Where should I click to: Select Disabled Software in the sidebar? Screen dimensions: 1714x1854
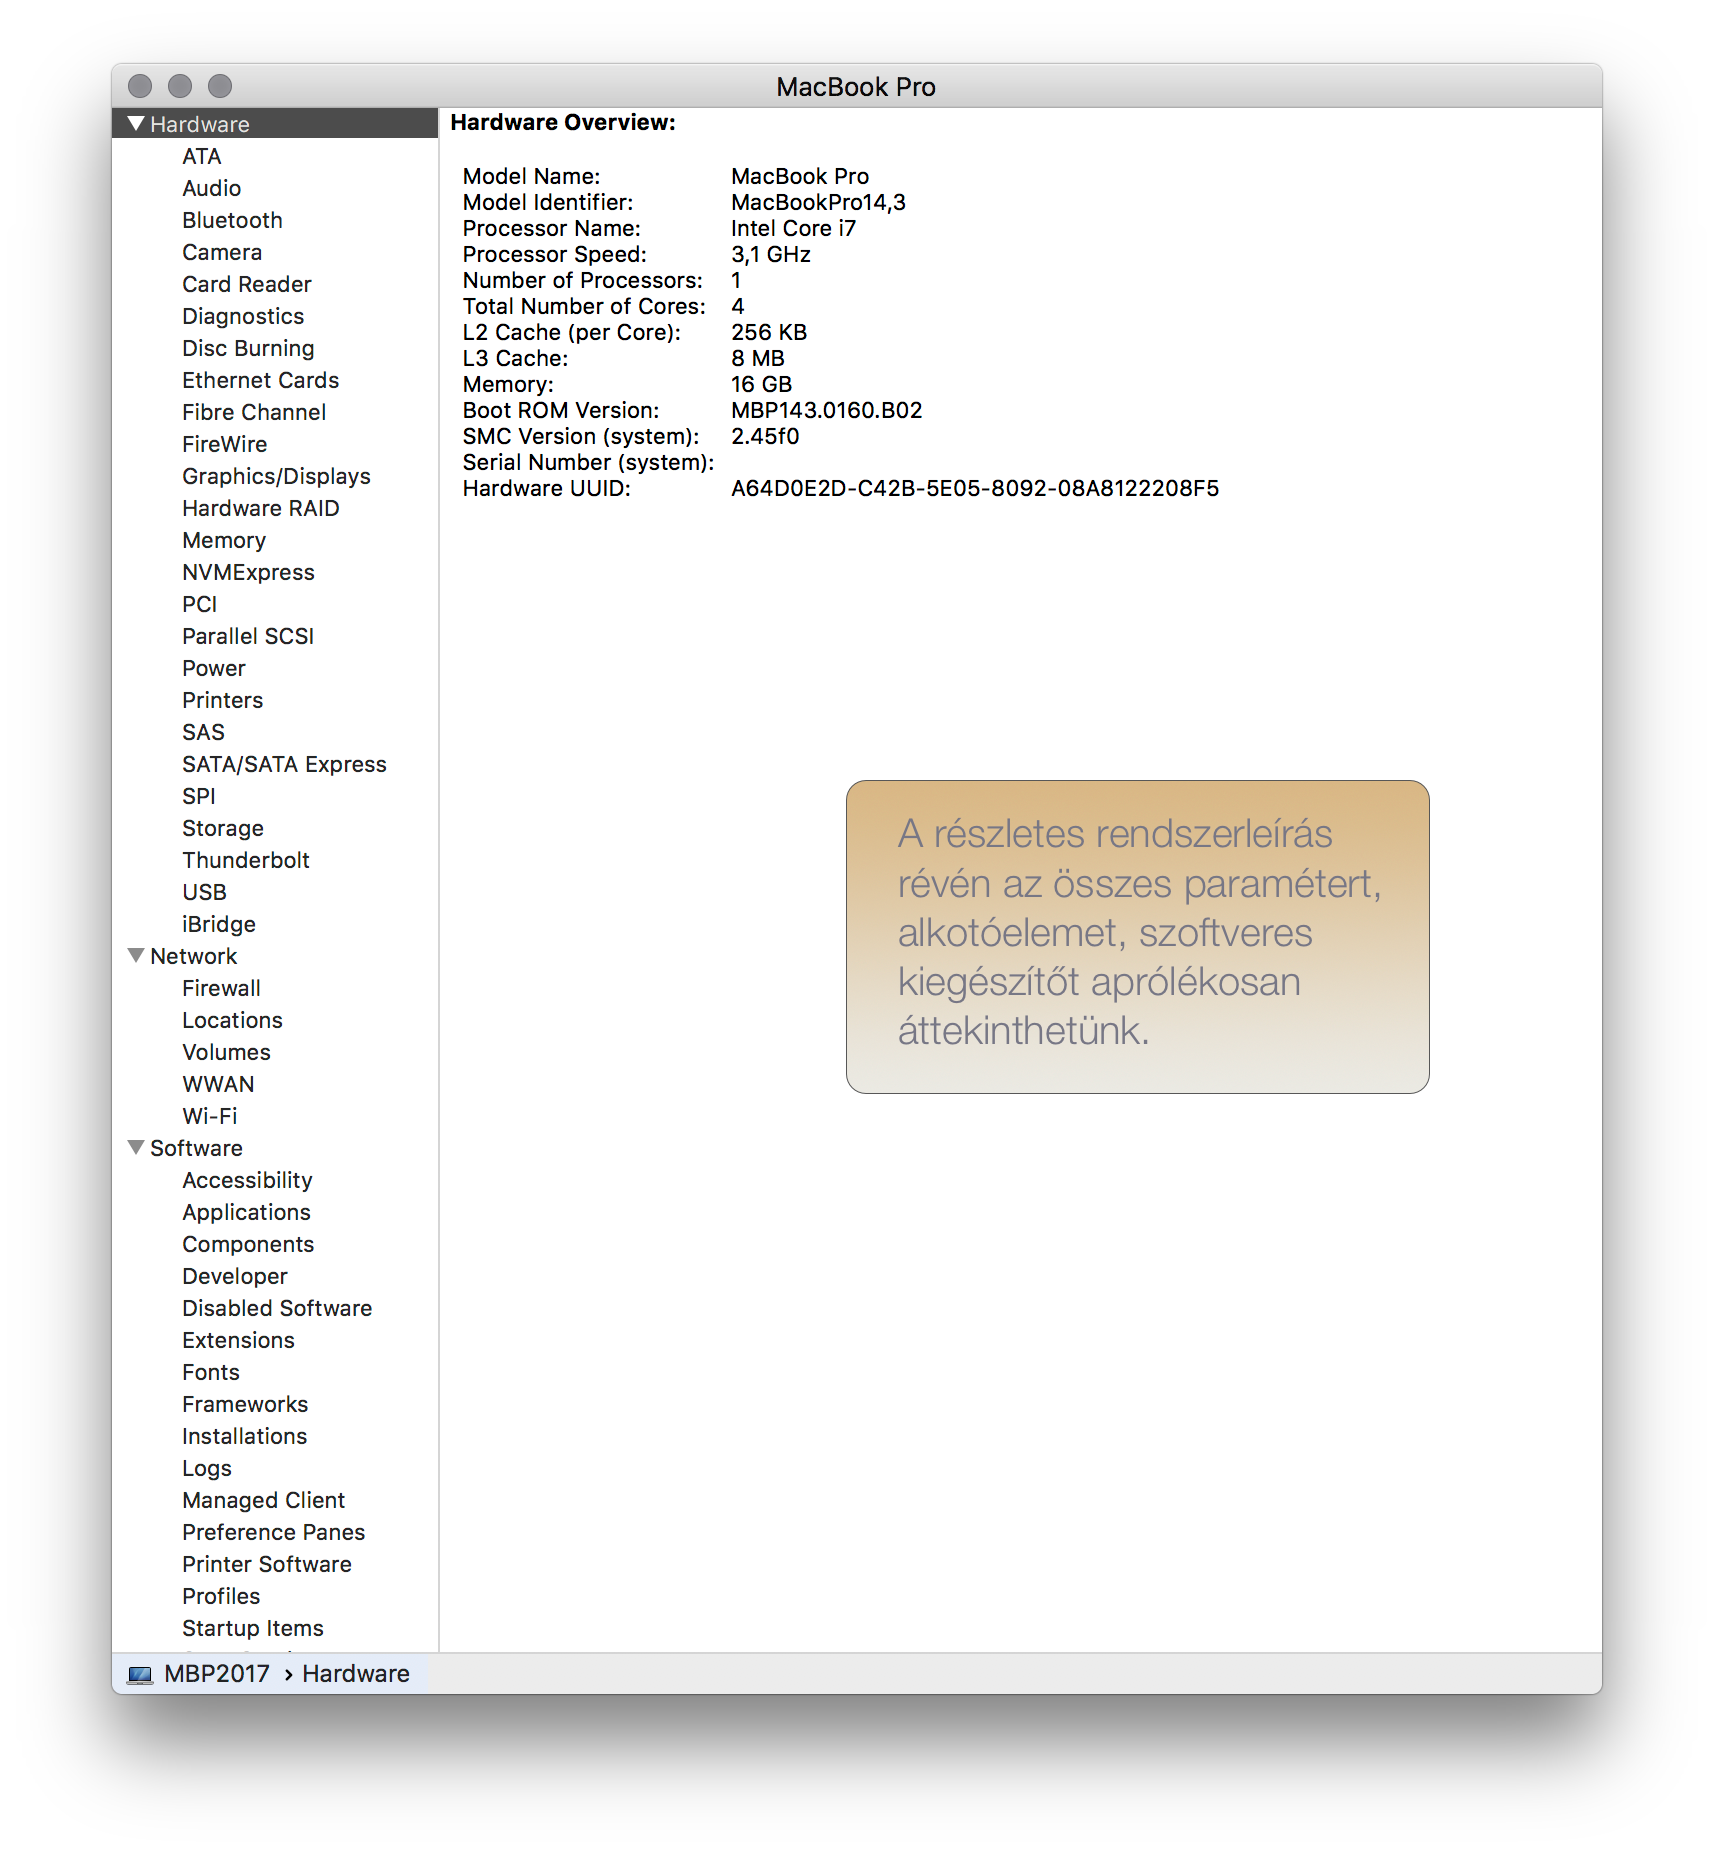click(277, 1308)
